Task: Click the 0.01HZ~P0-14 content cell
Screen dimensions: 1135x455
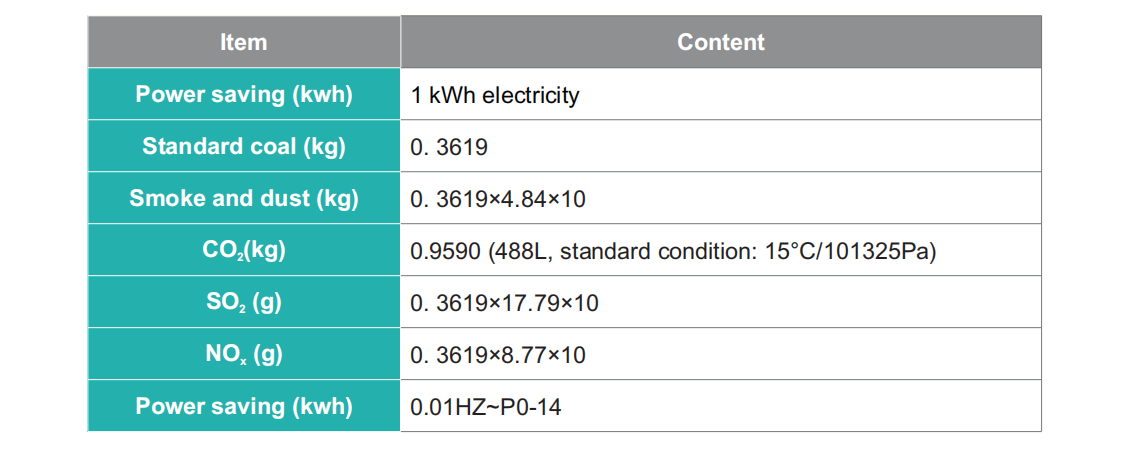Action: (x=479, y=408)
